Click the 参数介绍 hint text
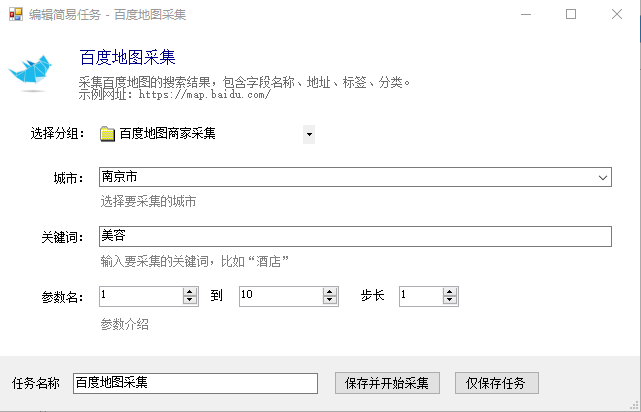The image size is (641, 412). [x=125, y=325]
